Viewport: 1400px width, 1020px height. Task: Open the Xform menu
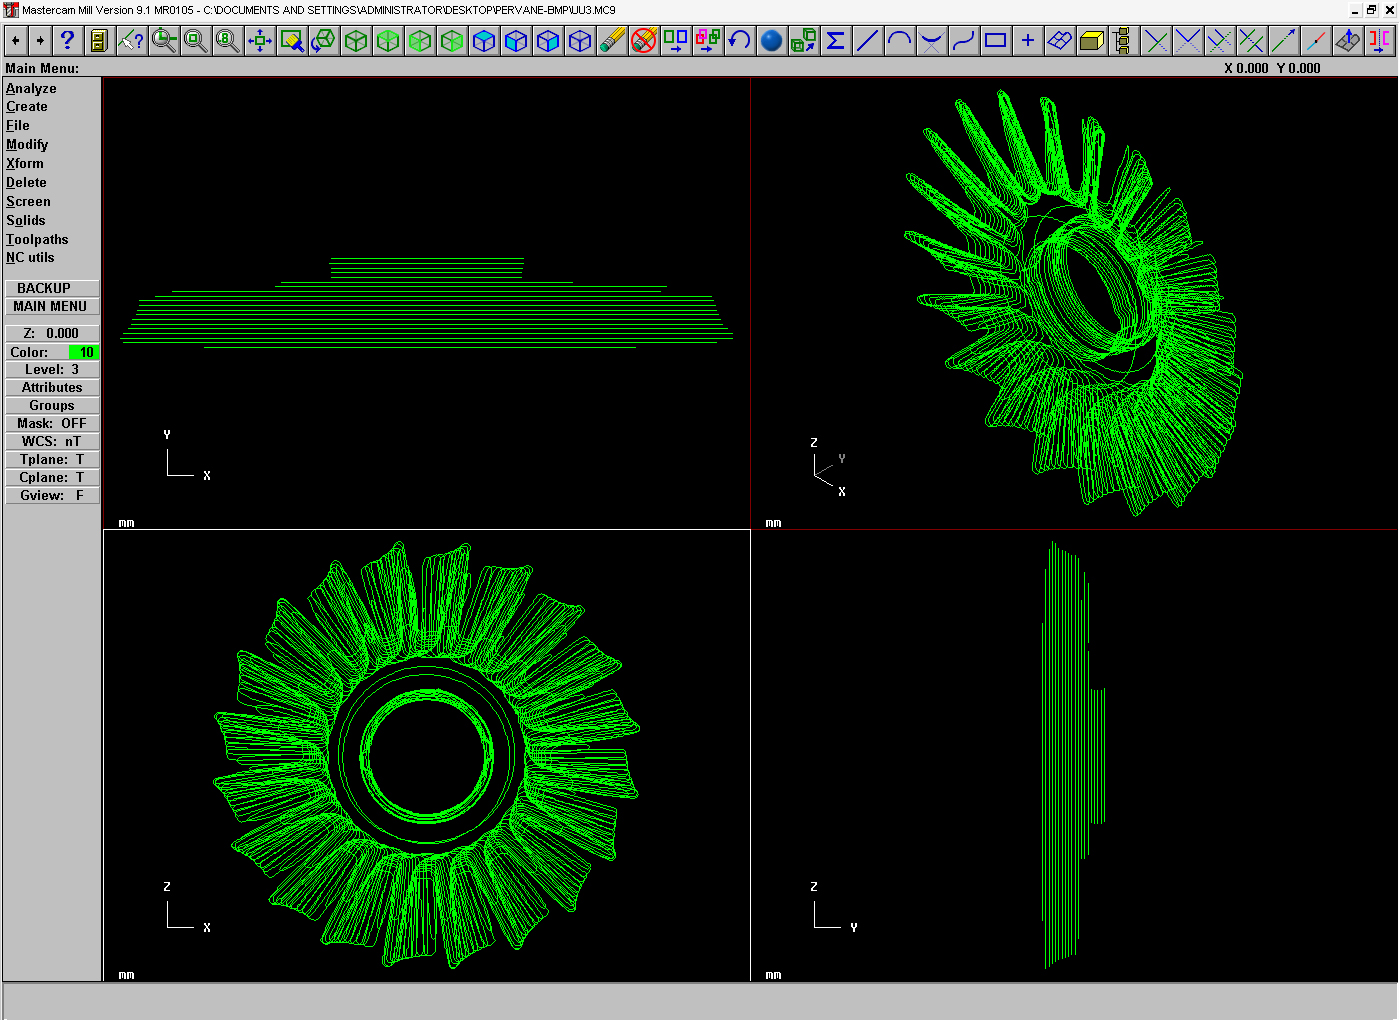click(25, 164)
